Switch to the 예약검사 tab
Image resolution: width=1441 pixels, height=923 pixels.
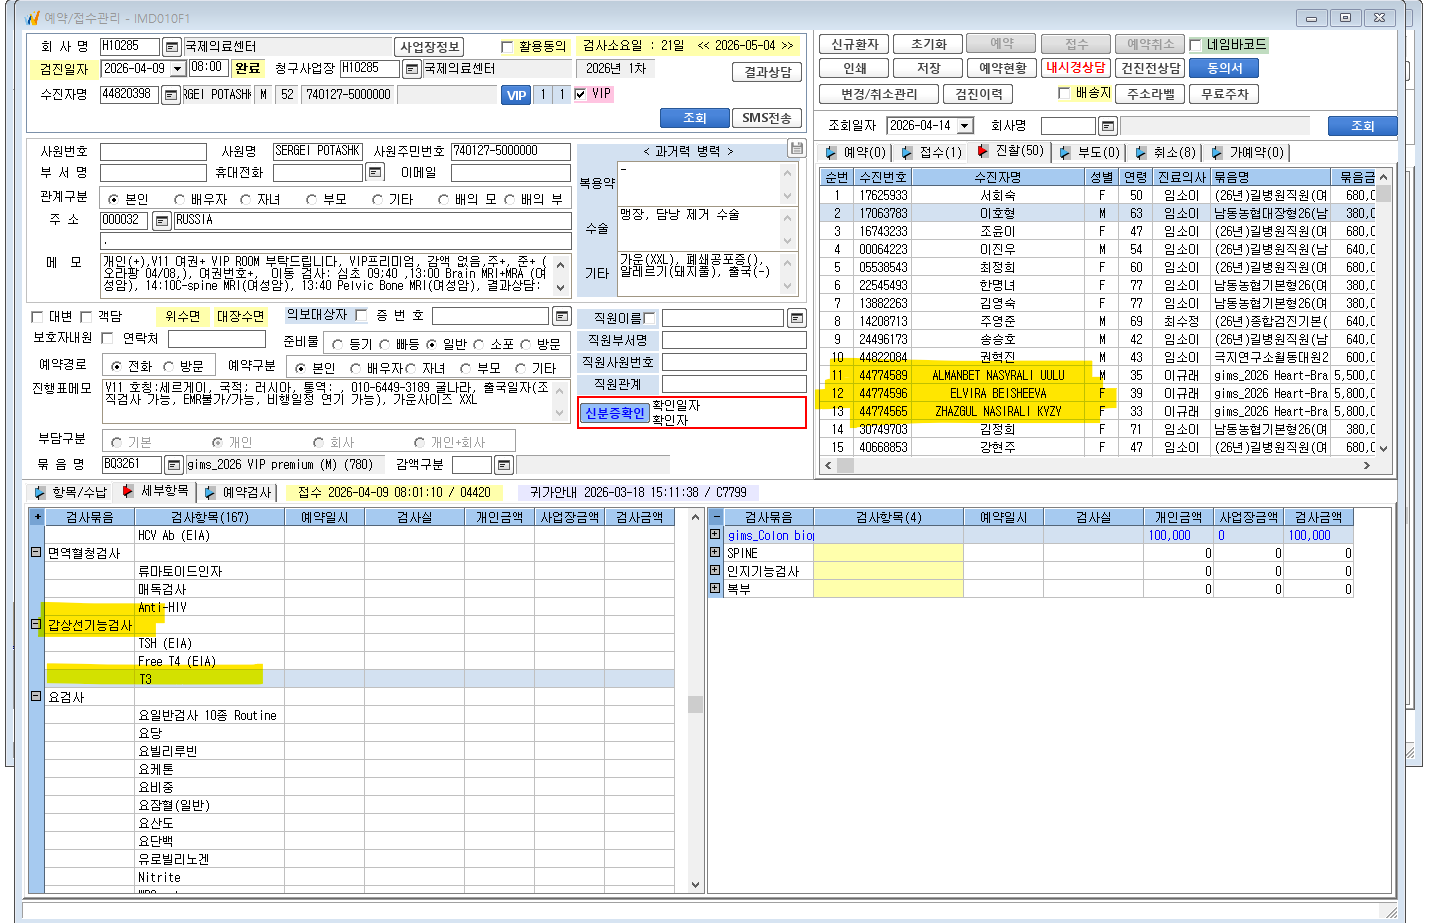click(238, 492)
